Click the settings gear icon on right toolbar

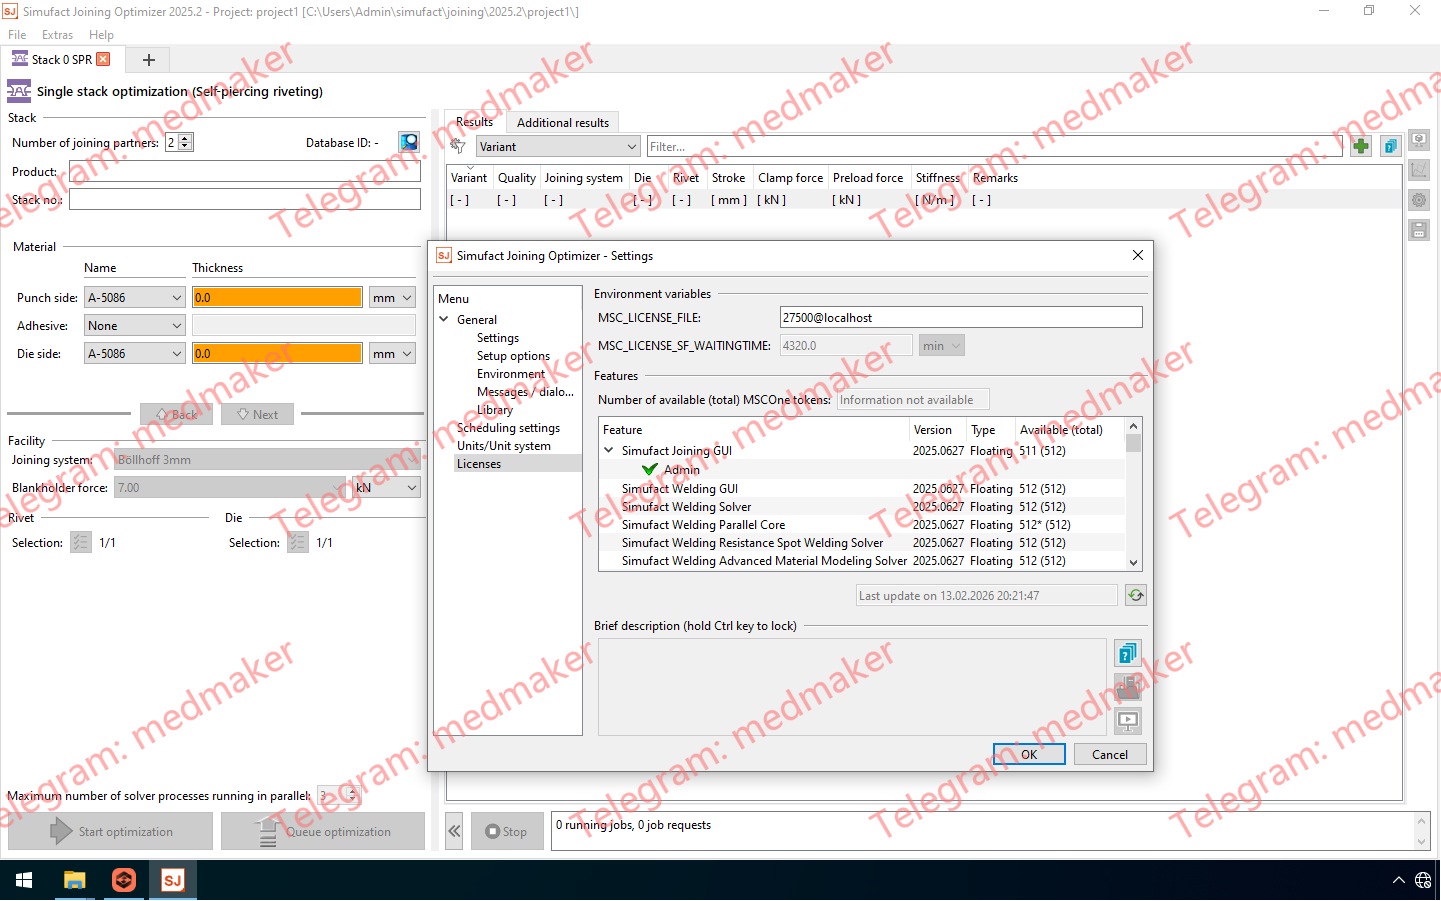pyautogui.click(x=1419, y=199)
